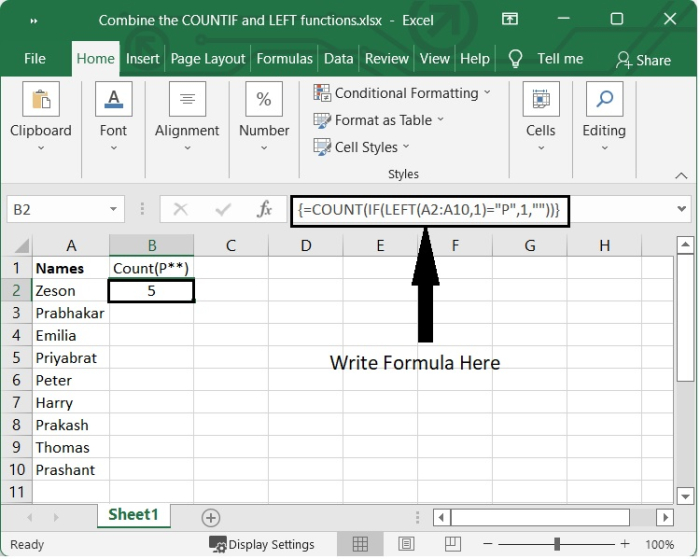Screen dimensions: 700x559
Task: Add a new sheet with plus icon
Action: click(210, 518)
